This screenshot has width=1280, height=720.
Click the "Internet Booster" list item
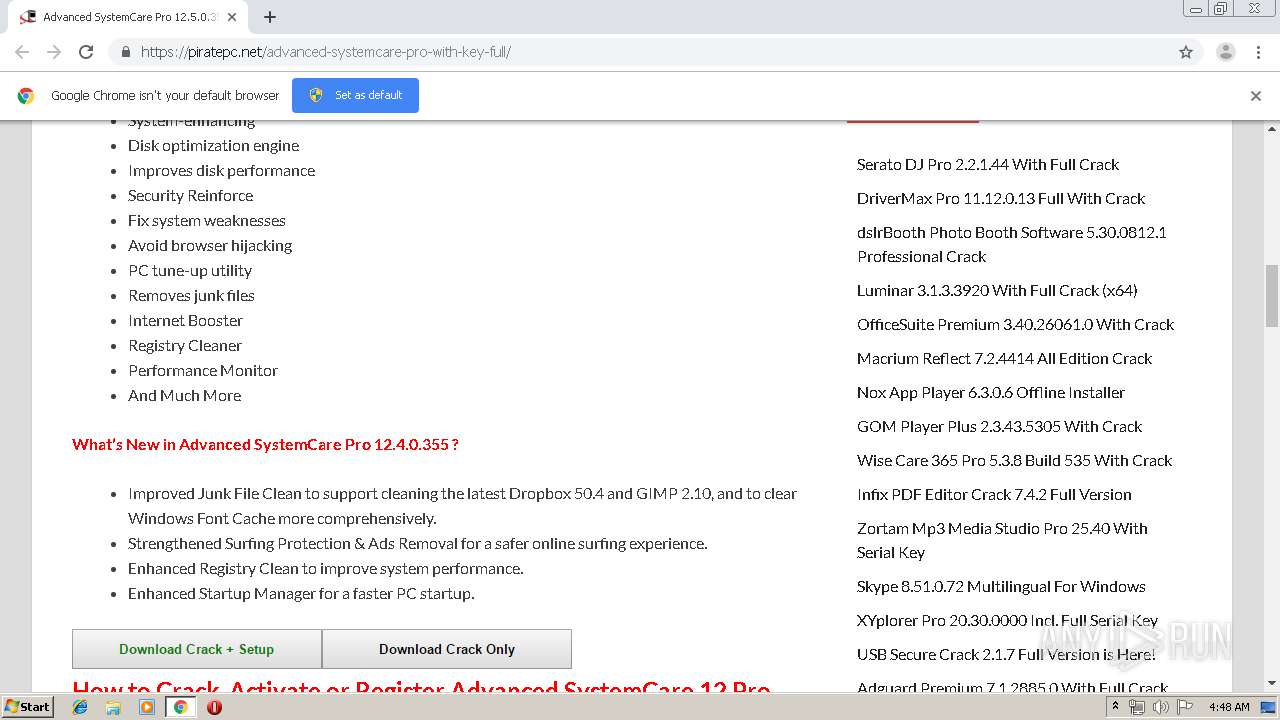[x=186, y=321]
